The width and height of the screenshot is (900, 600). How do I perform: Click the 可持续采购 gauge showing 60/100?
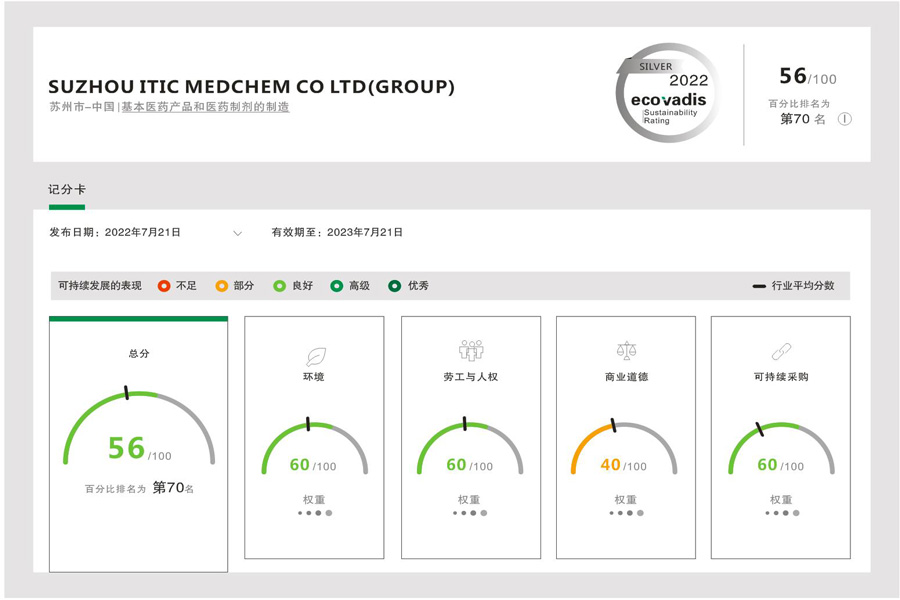click(x=781, y=447)
